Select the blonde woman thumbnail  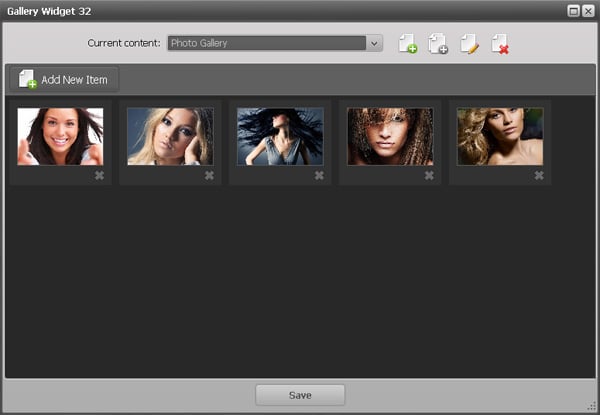(x=170, y=136)
